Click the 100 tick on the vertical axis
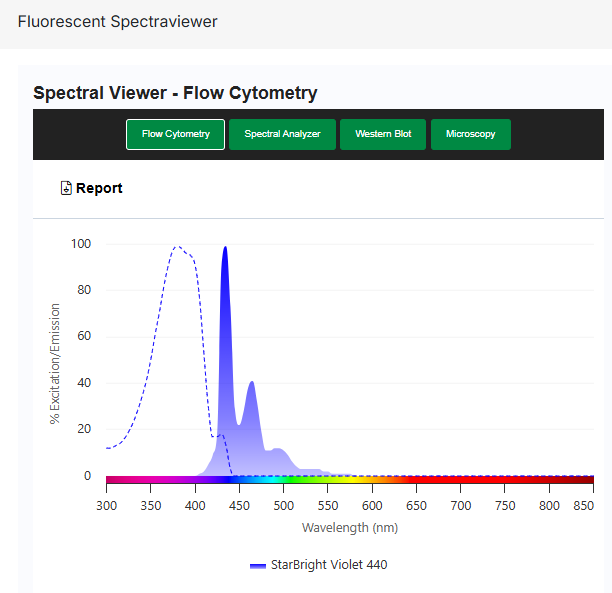Image resolution: width=612 pixels, height=593 pixels. click(81, 244)
